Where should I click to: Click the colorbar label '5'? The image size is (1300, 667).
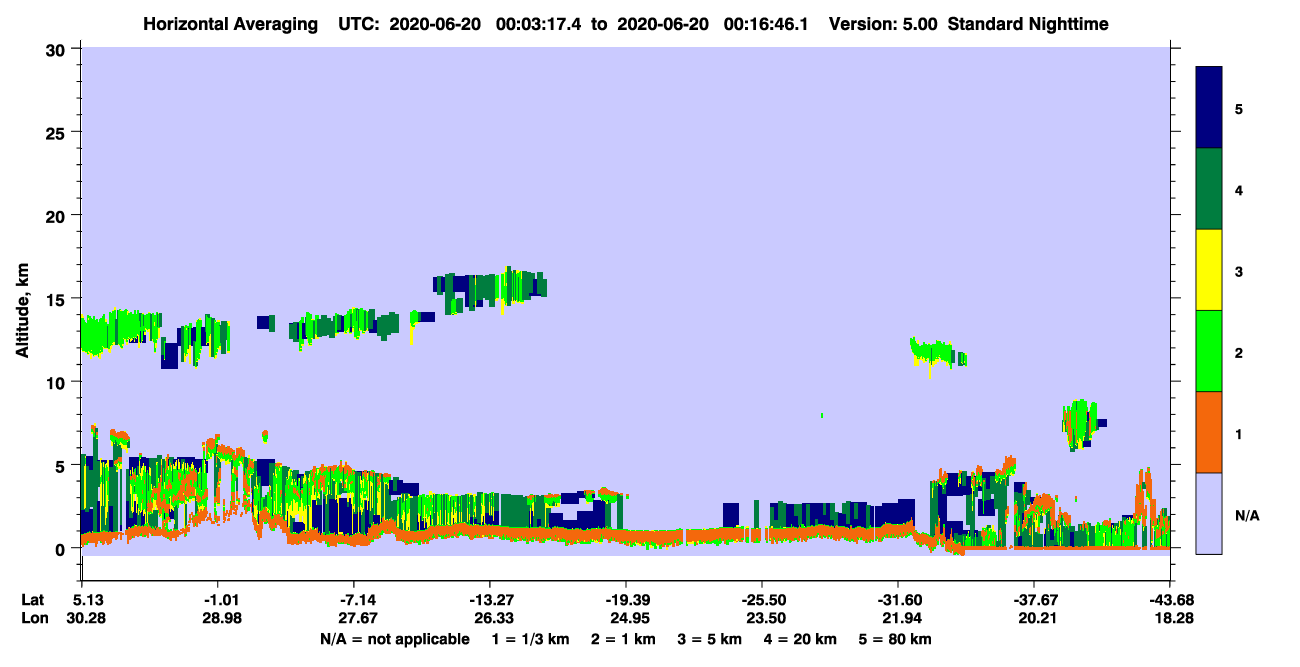(x=1239, y=108)
